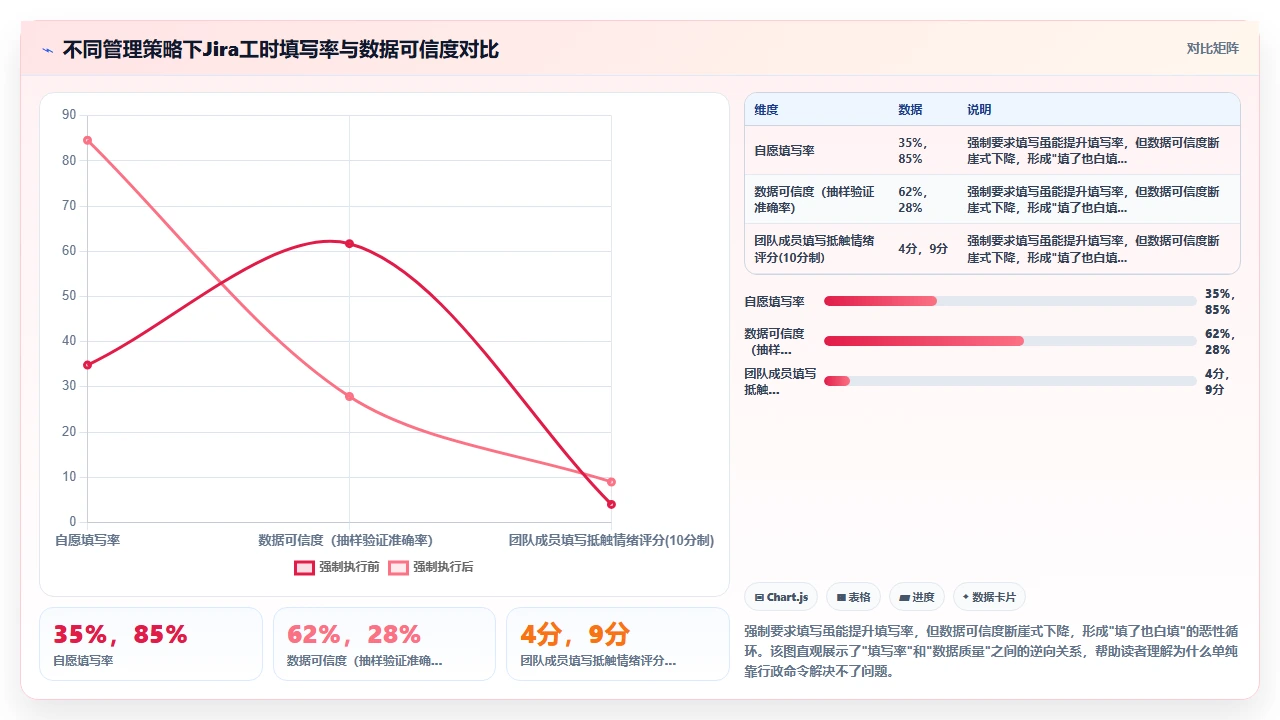Image resolution: width=1280 pixels, height=720 pixels.
Task: Click the 数据可信度 progress bar
Action: (x=1010, y=341)
